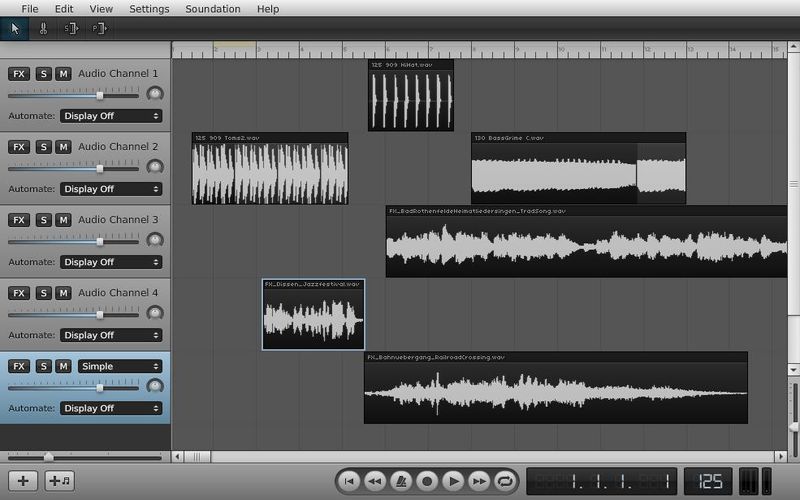Open FX for Audio Channel 2
This screenshot has height=500, width=800.
19,147
